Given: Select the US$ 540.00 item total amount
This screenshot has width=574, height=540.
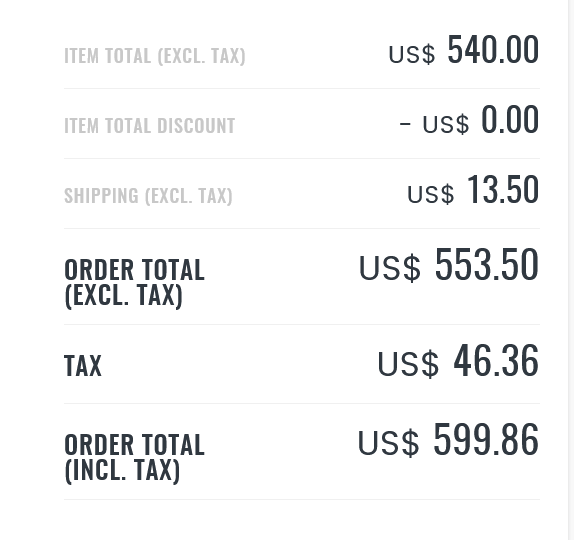Looking at the screenshot, I should point(464,49).
